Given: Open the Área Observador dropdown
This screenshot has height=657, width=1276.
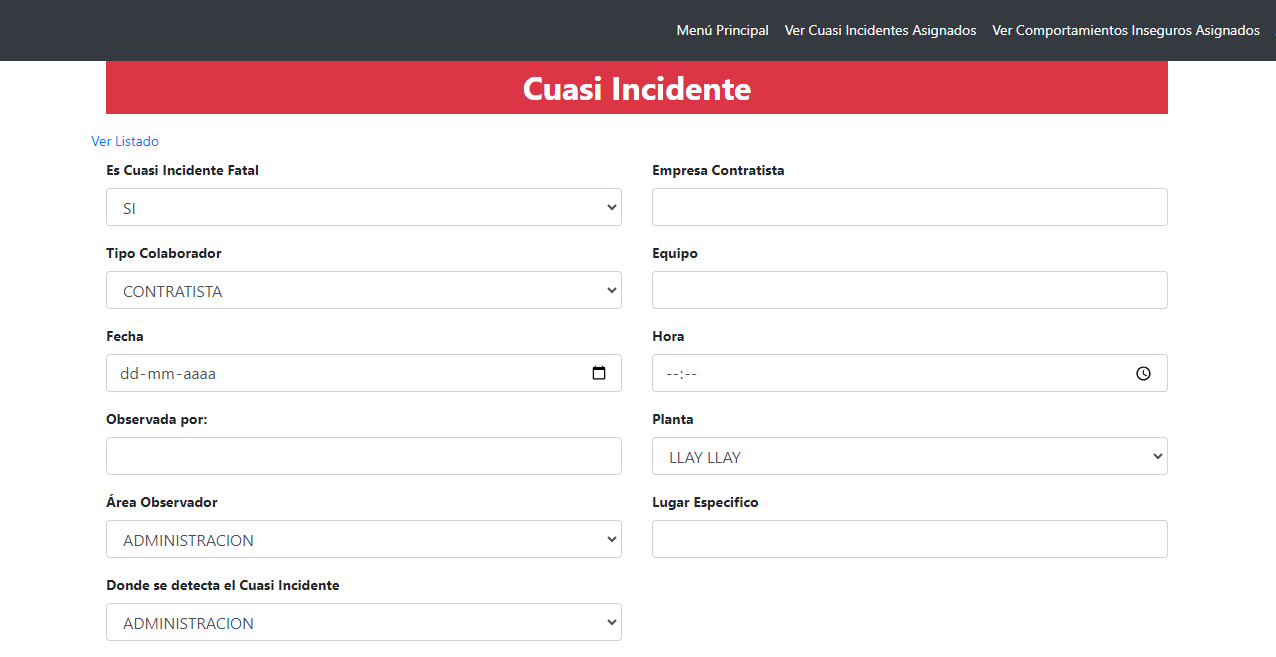Looking at the screenshot, I should coord(363,538).
